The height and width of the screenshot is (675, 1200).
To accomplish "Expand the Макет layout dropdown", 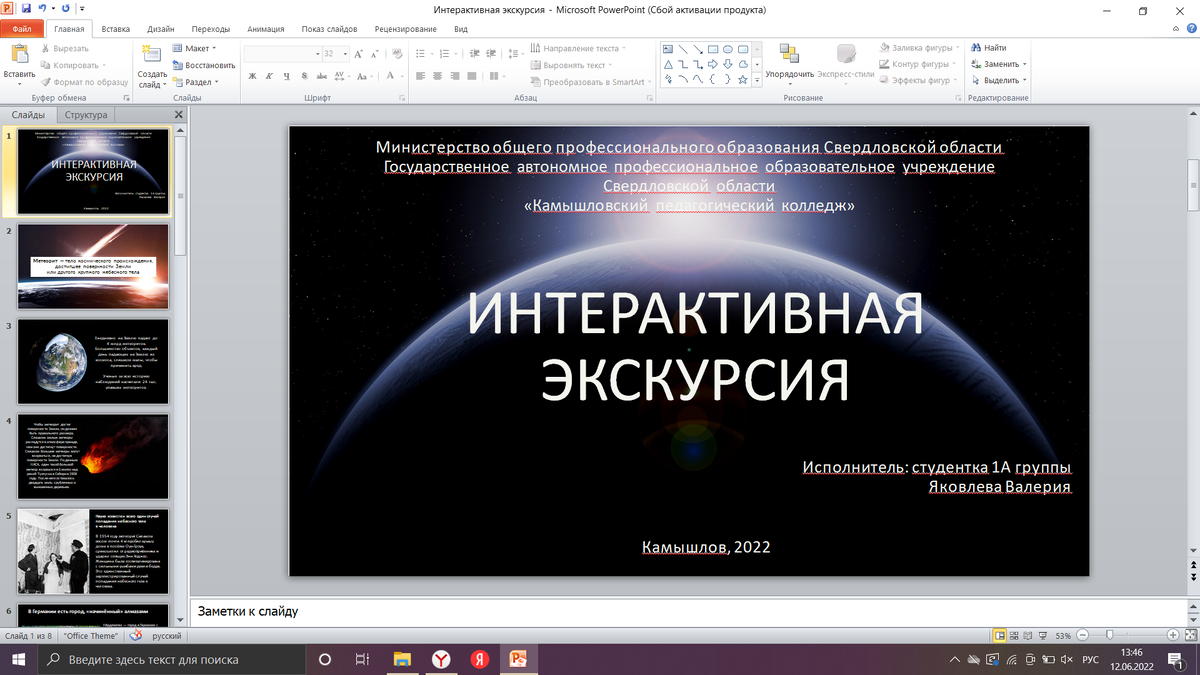I will click(192, 48).
